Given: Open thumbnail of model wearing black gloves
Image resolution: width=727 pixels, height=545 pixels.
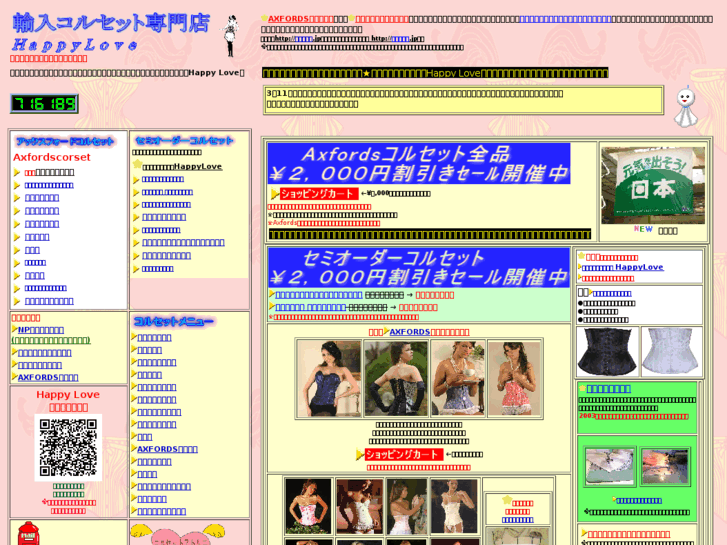Looking at the screenshot, I should tap(395, 378).
